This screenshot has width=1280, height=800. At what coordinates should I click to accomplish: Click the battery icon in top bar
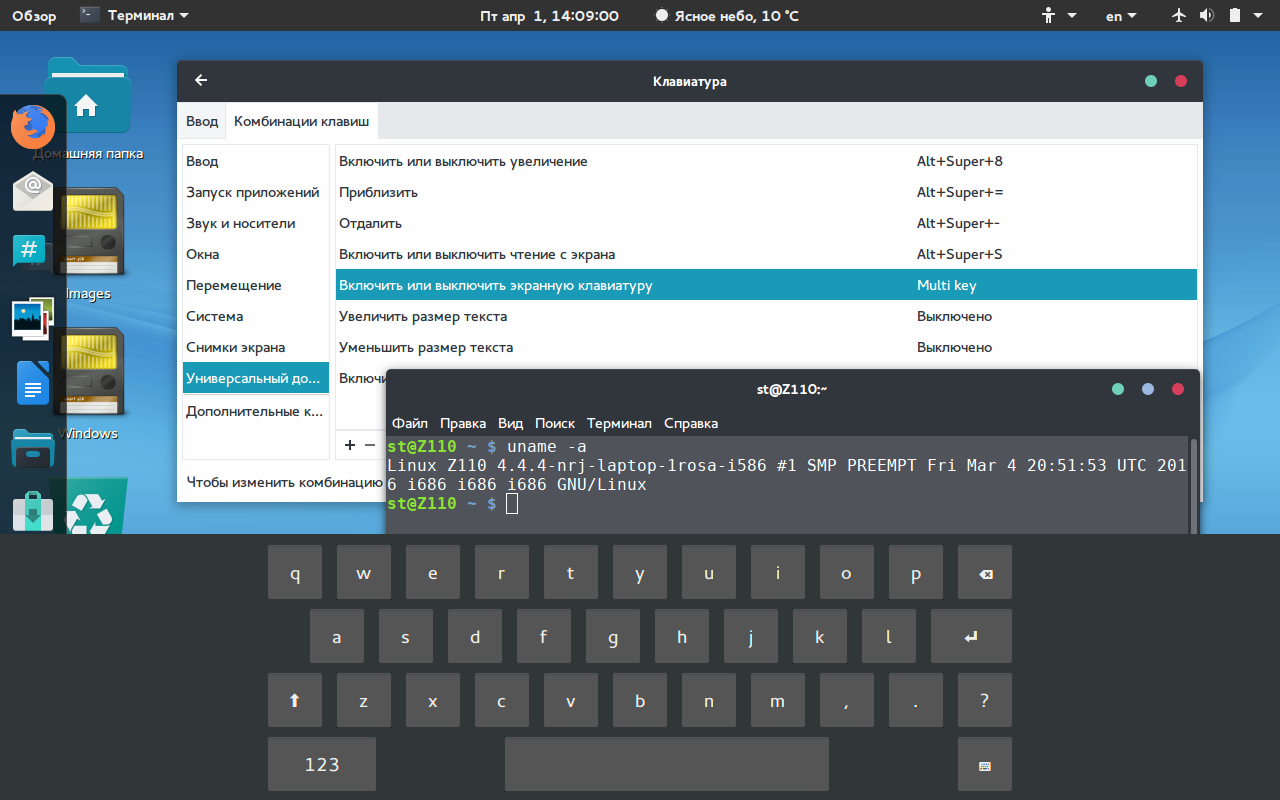click(1235, 15)
